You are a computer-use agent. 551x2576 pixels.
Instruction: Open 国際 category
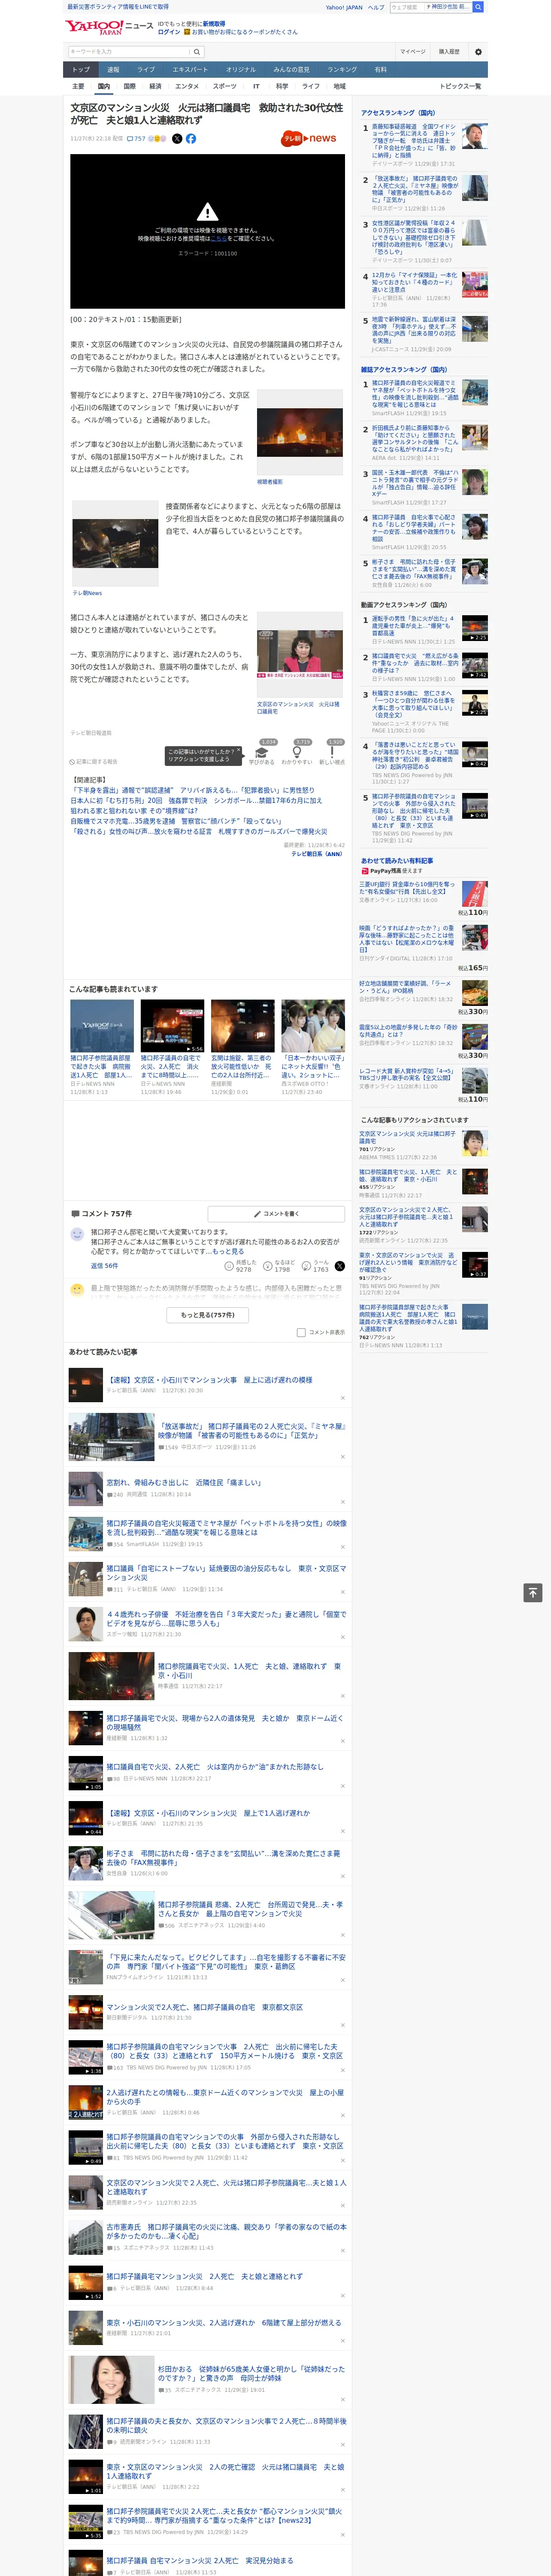point(129,86)
